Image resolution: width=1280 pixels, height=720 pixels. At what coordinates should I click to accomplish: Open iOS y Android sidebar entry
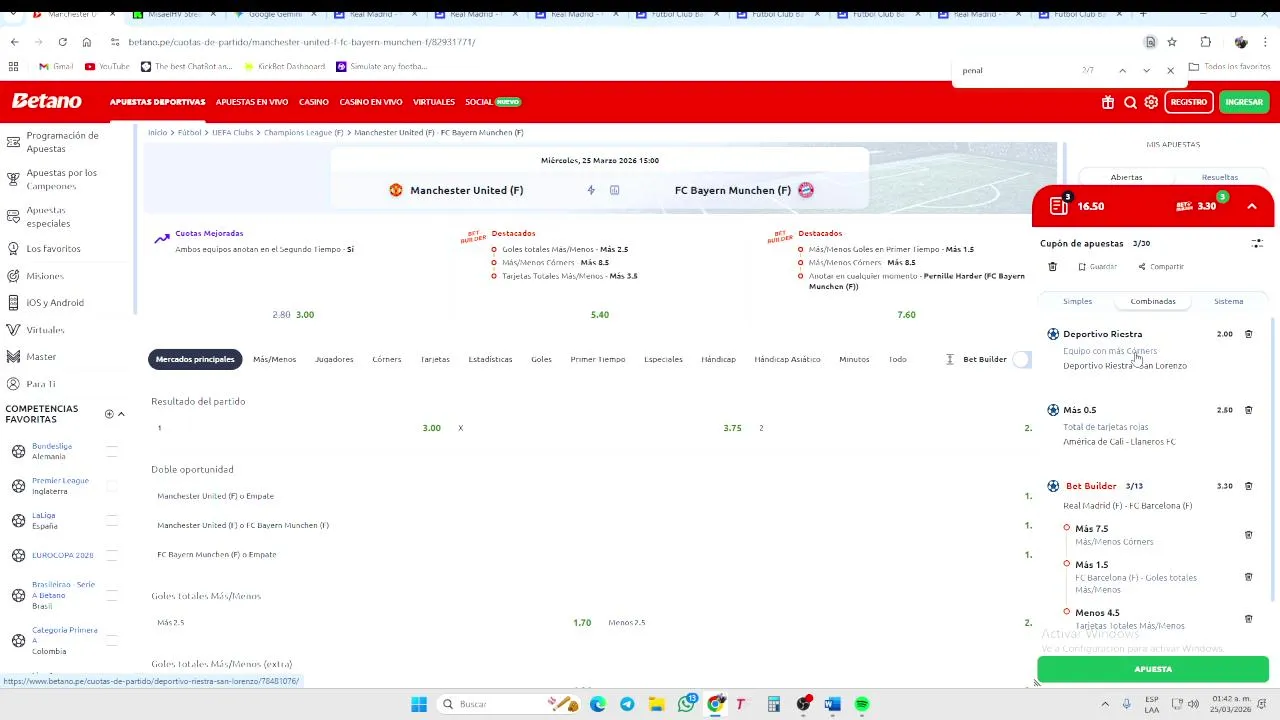tap(55, 303)
